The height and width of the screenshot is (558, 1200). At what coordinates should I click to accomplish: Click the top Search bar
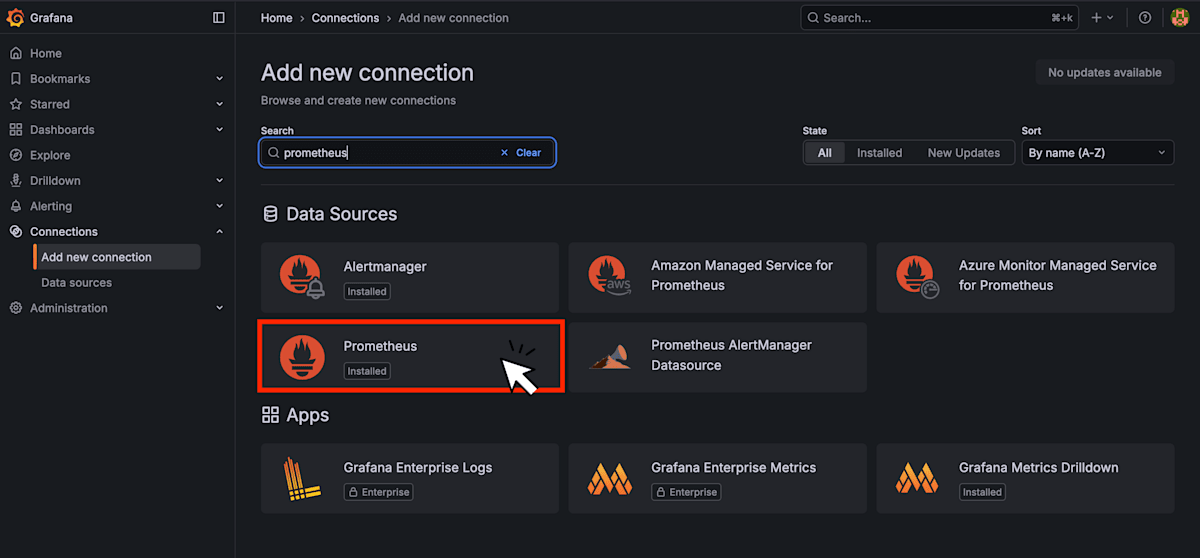939,18
